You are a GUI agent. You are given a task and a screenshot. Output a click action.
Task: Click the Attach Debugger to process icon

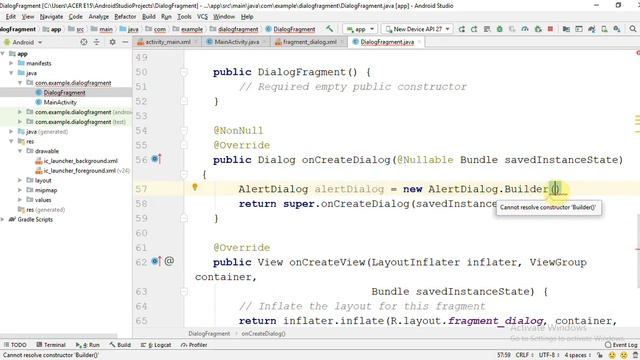click(x=538, y=29)
